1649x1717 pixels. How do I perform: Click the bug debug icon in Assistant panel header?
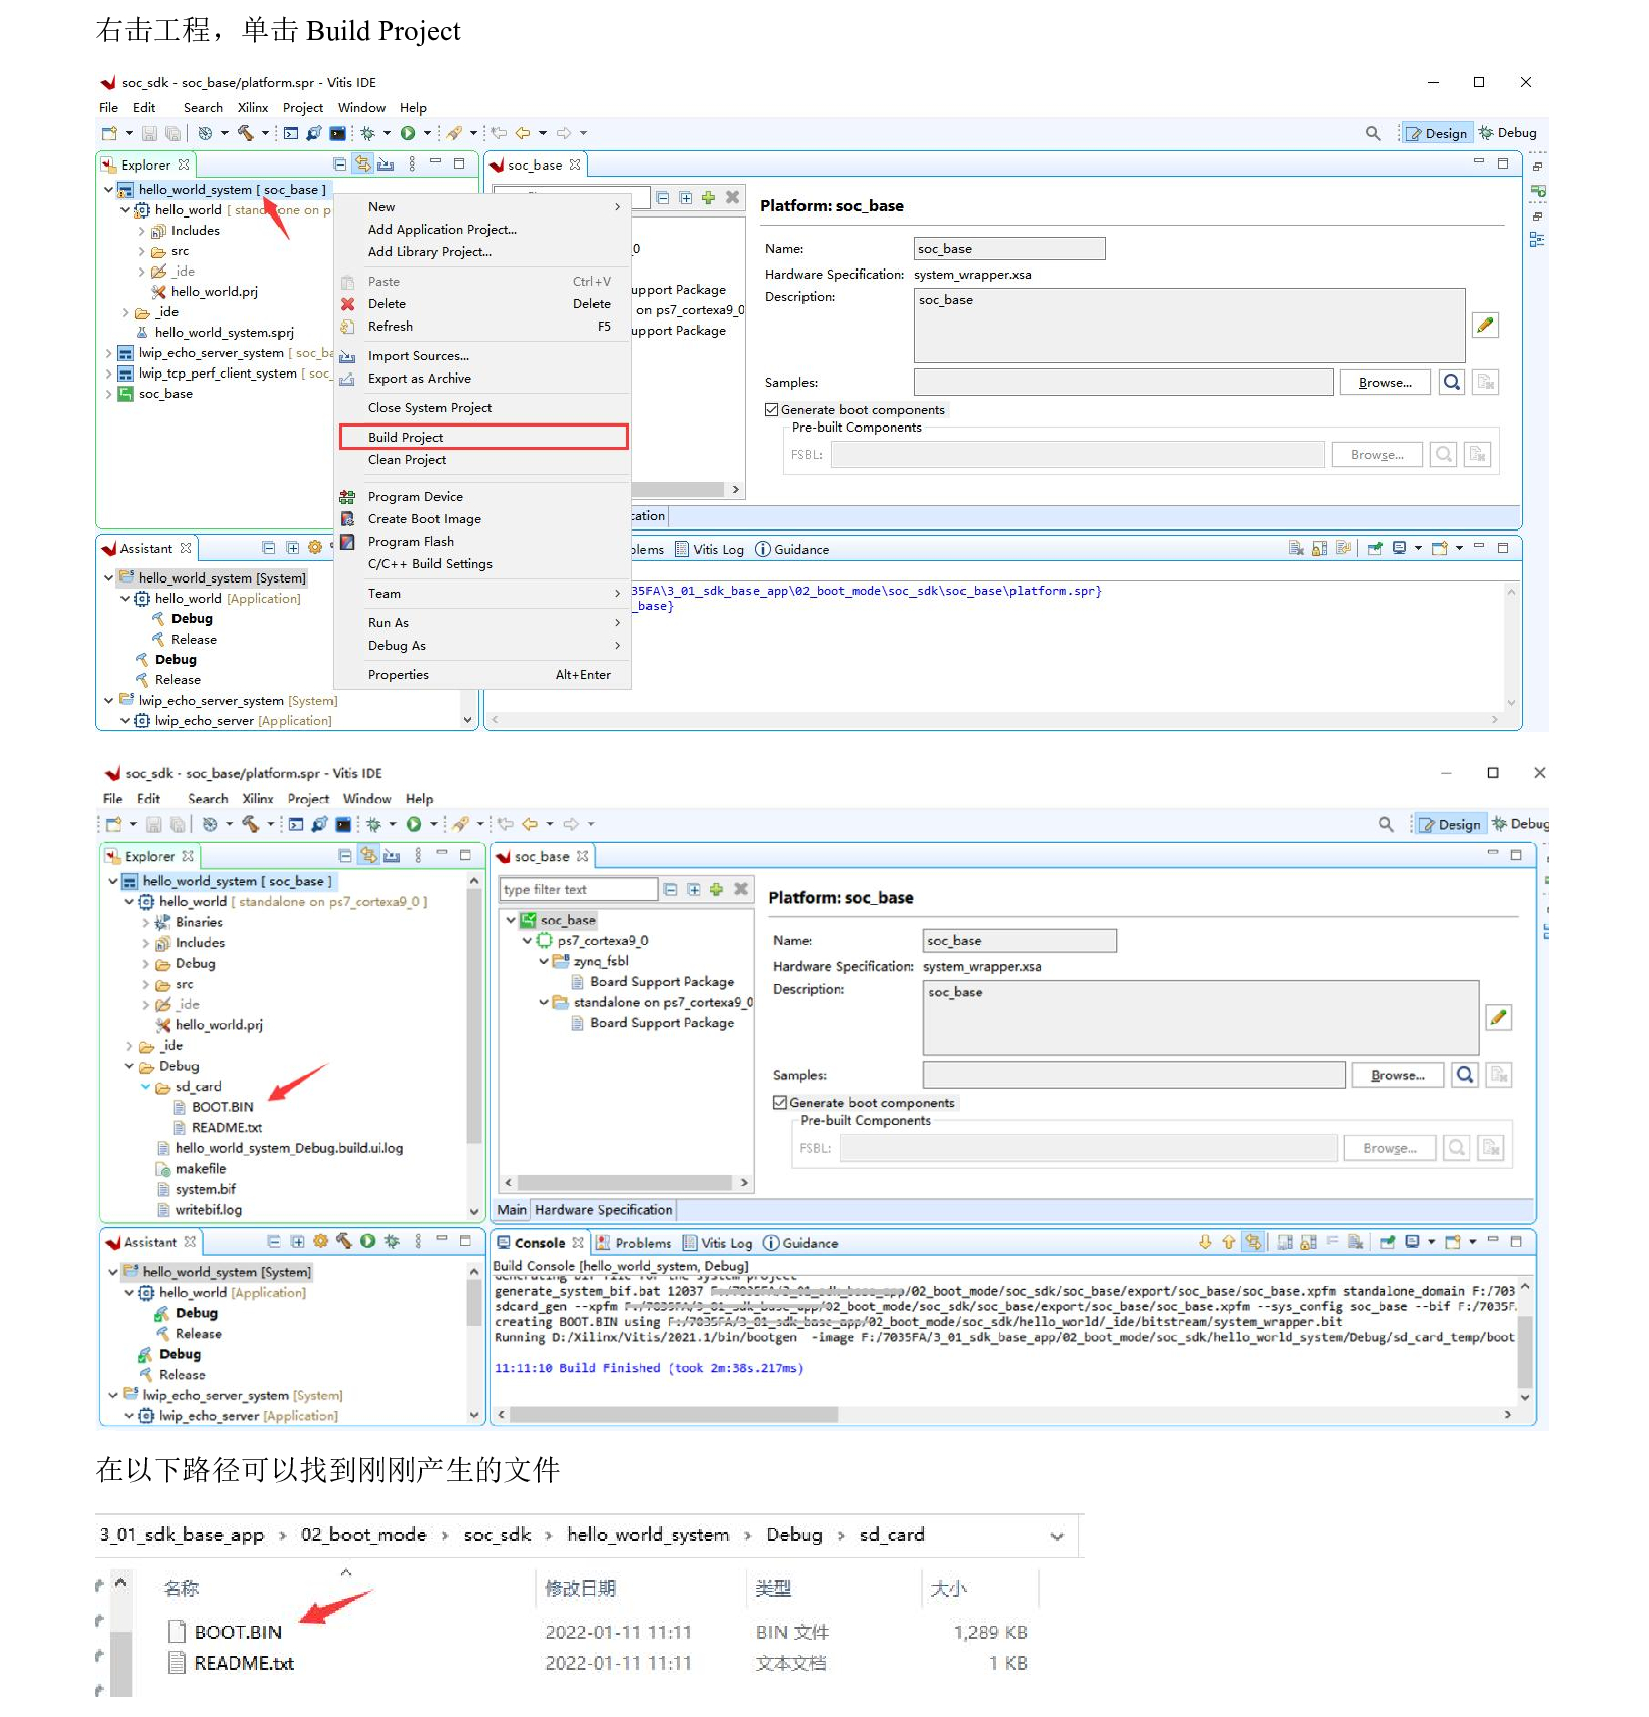392,1241
